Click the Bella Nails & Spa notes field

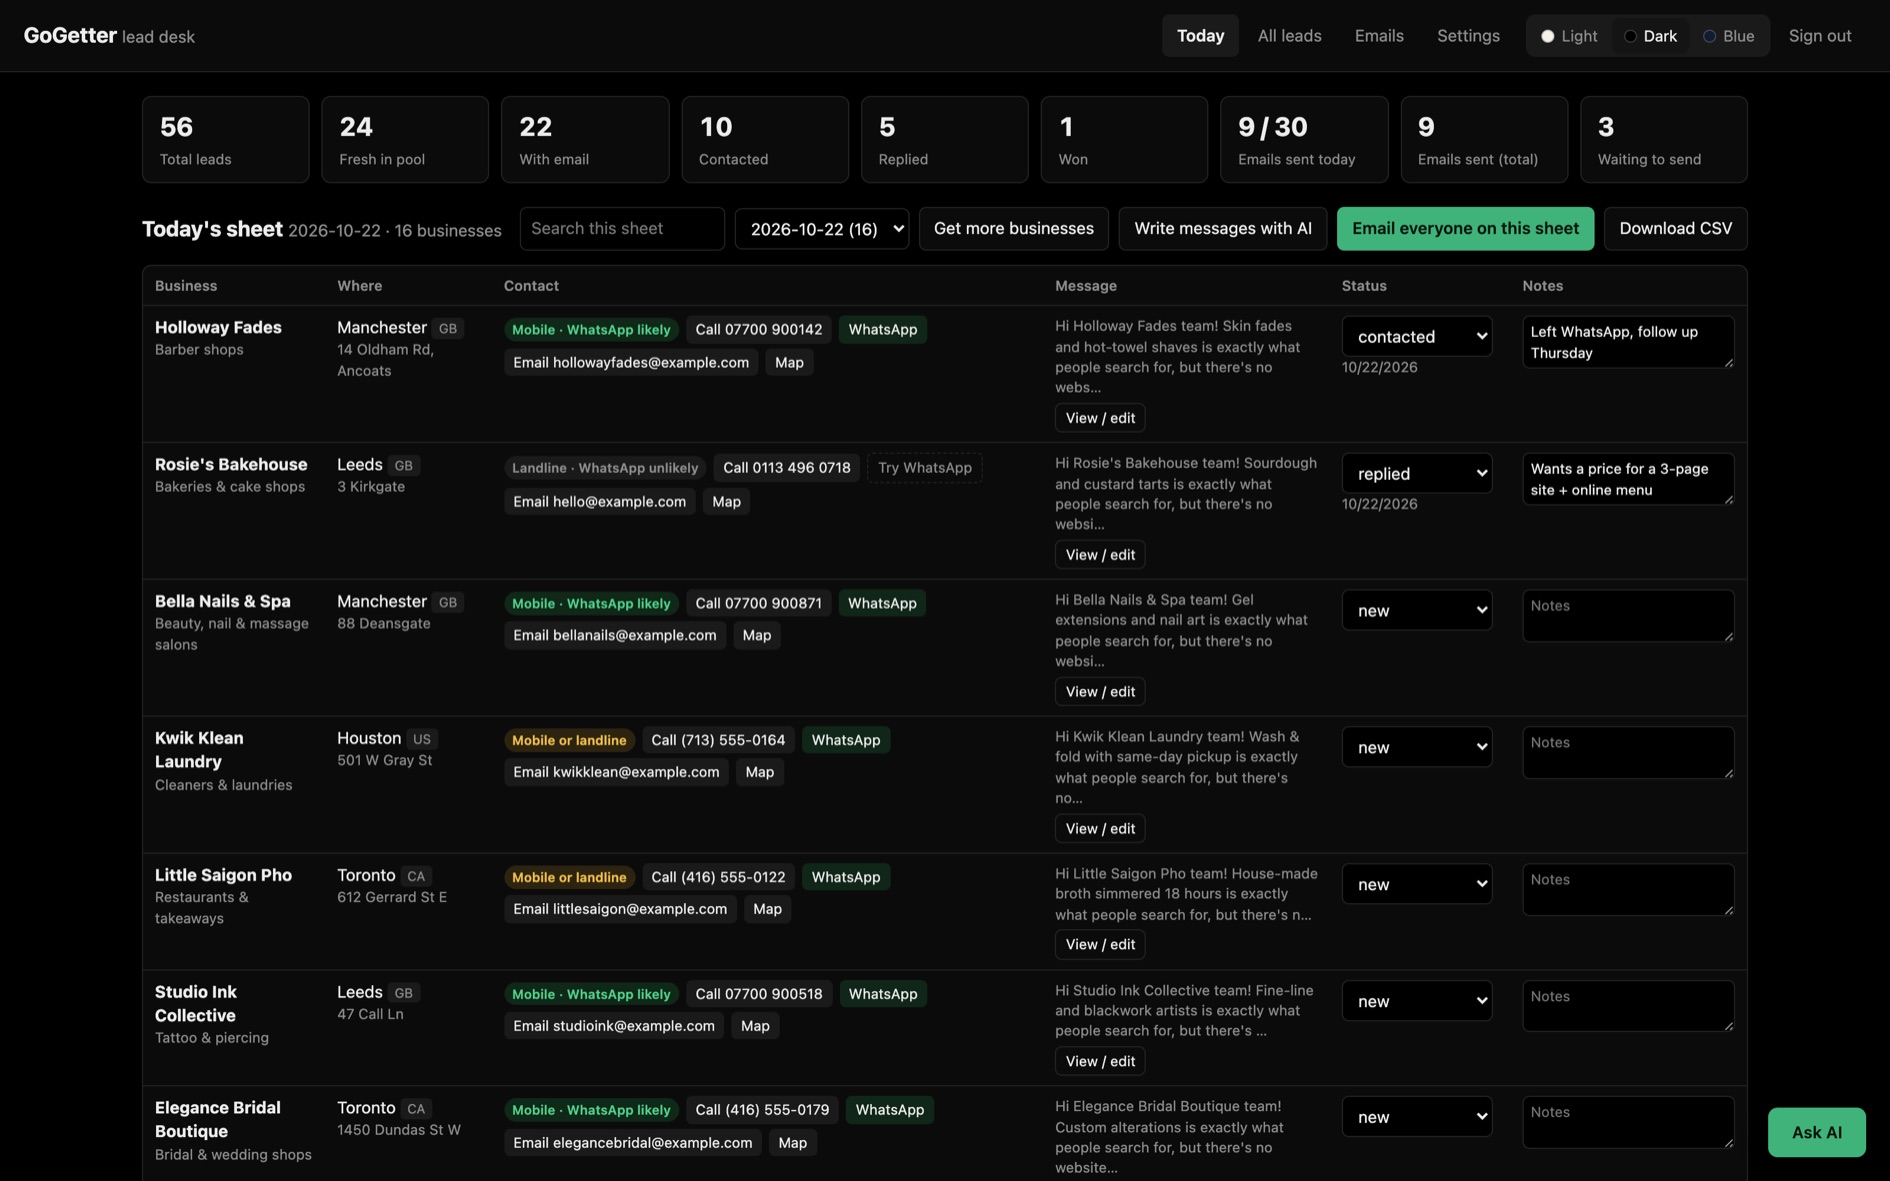(1628, 617)
